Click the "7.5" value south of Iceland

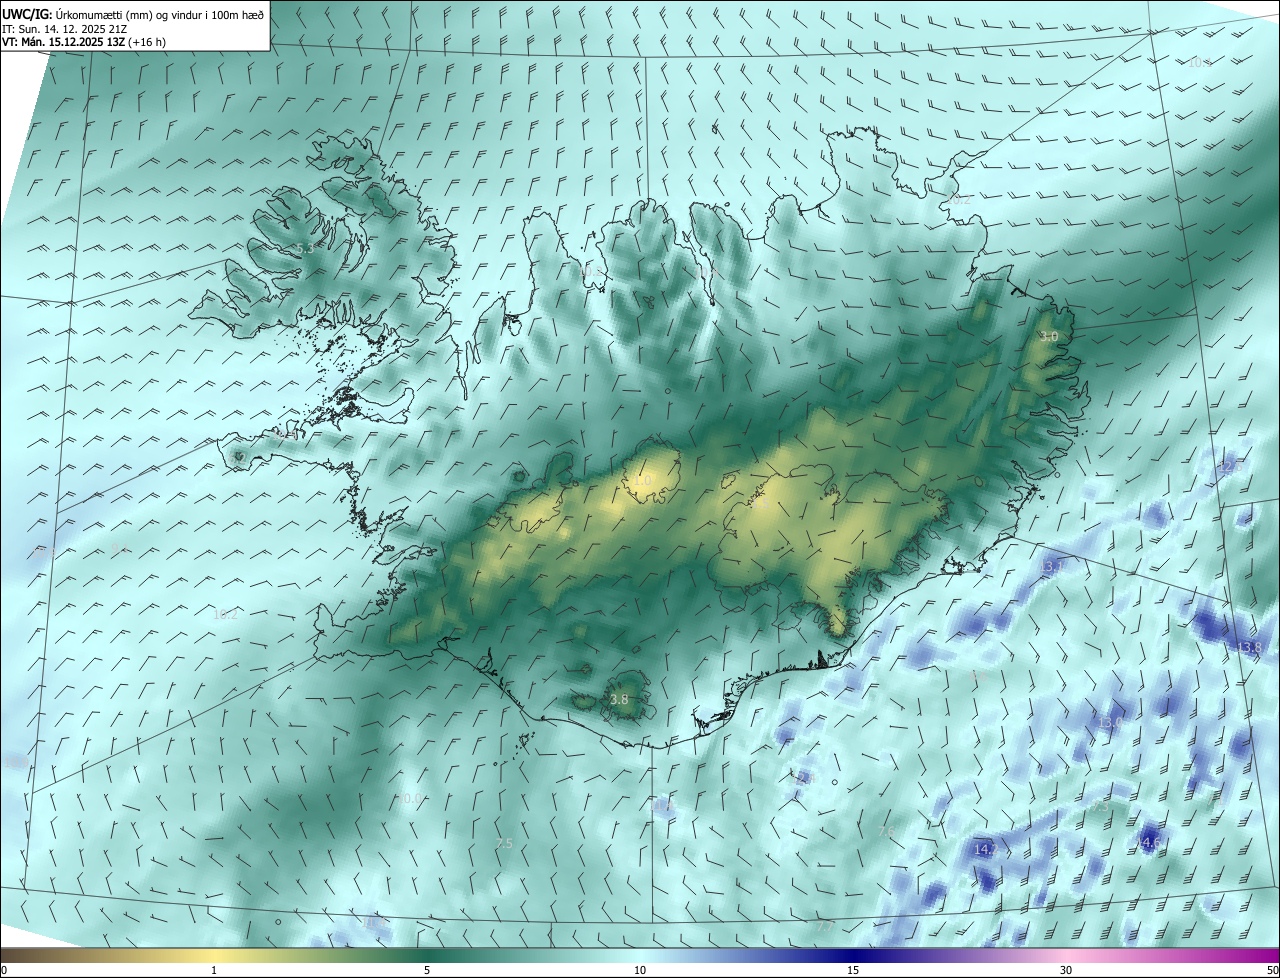(x=504, y=844)
